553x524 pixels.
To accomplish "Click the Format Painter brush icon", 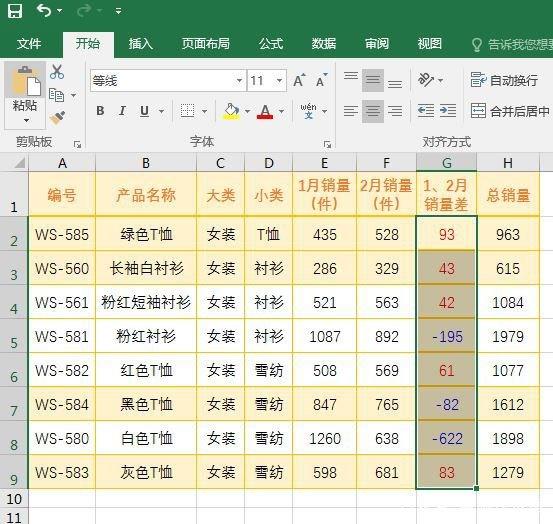I will click(57, 118).
